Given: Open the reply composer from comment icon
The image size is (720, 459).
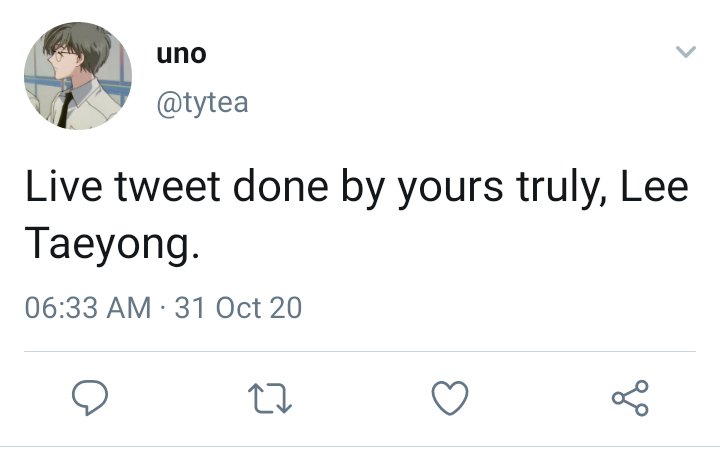Looking at the screenshot, I should (90, 397).
